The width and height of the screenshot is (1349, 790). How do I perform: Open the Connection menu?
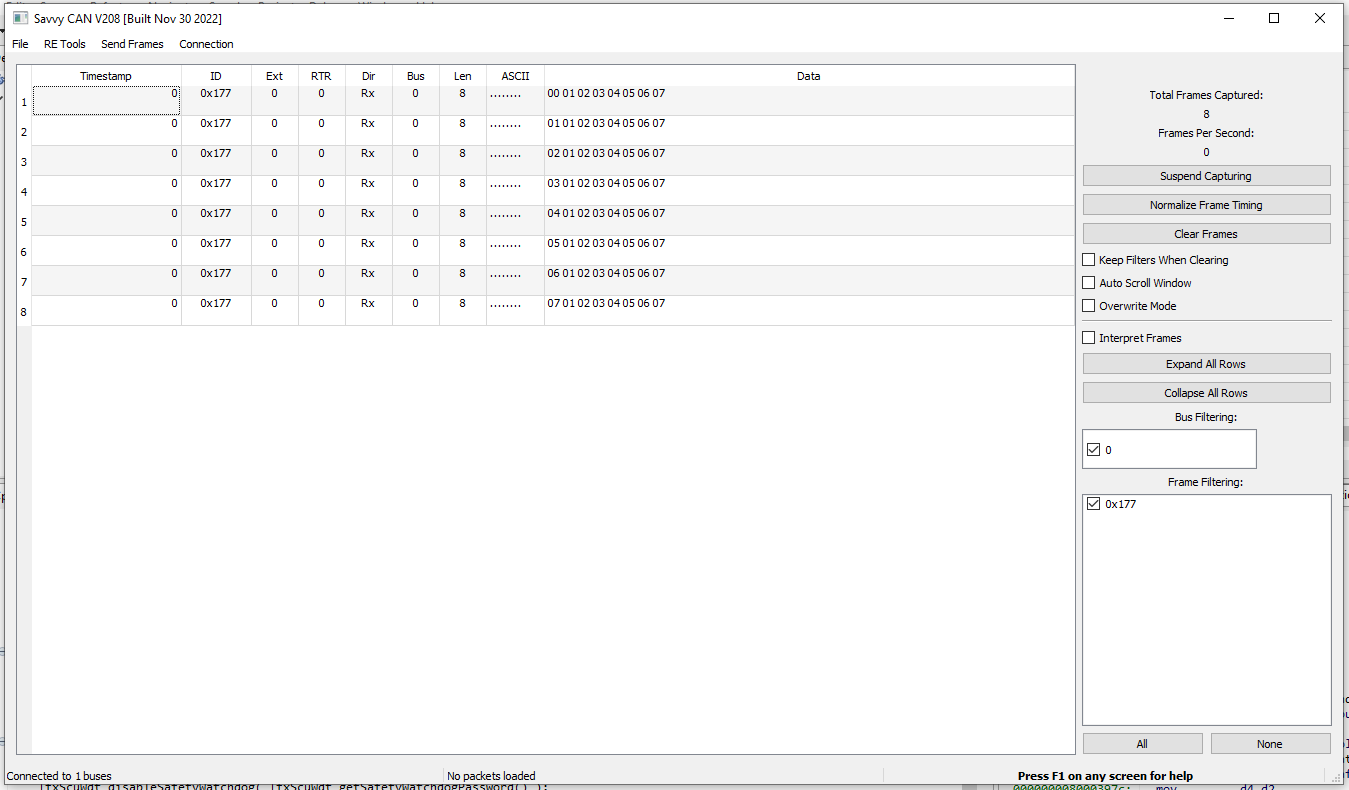tap(206, 44)
